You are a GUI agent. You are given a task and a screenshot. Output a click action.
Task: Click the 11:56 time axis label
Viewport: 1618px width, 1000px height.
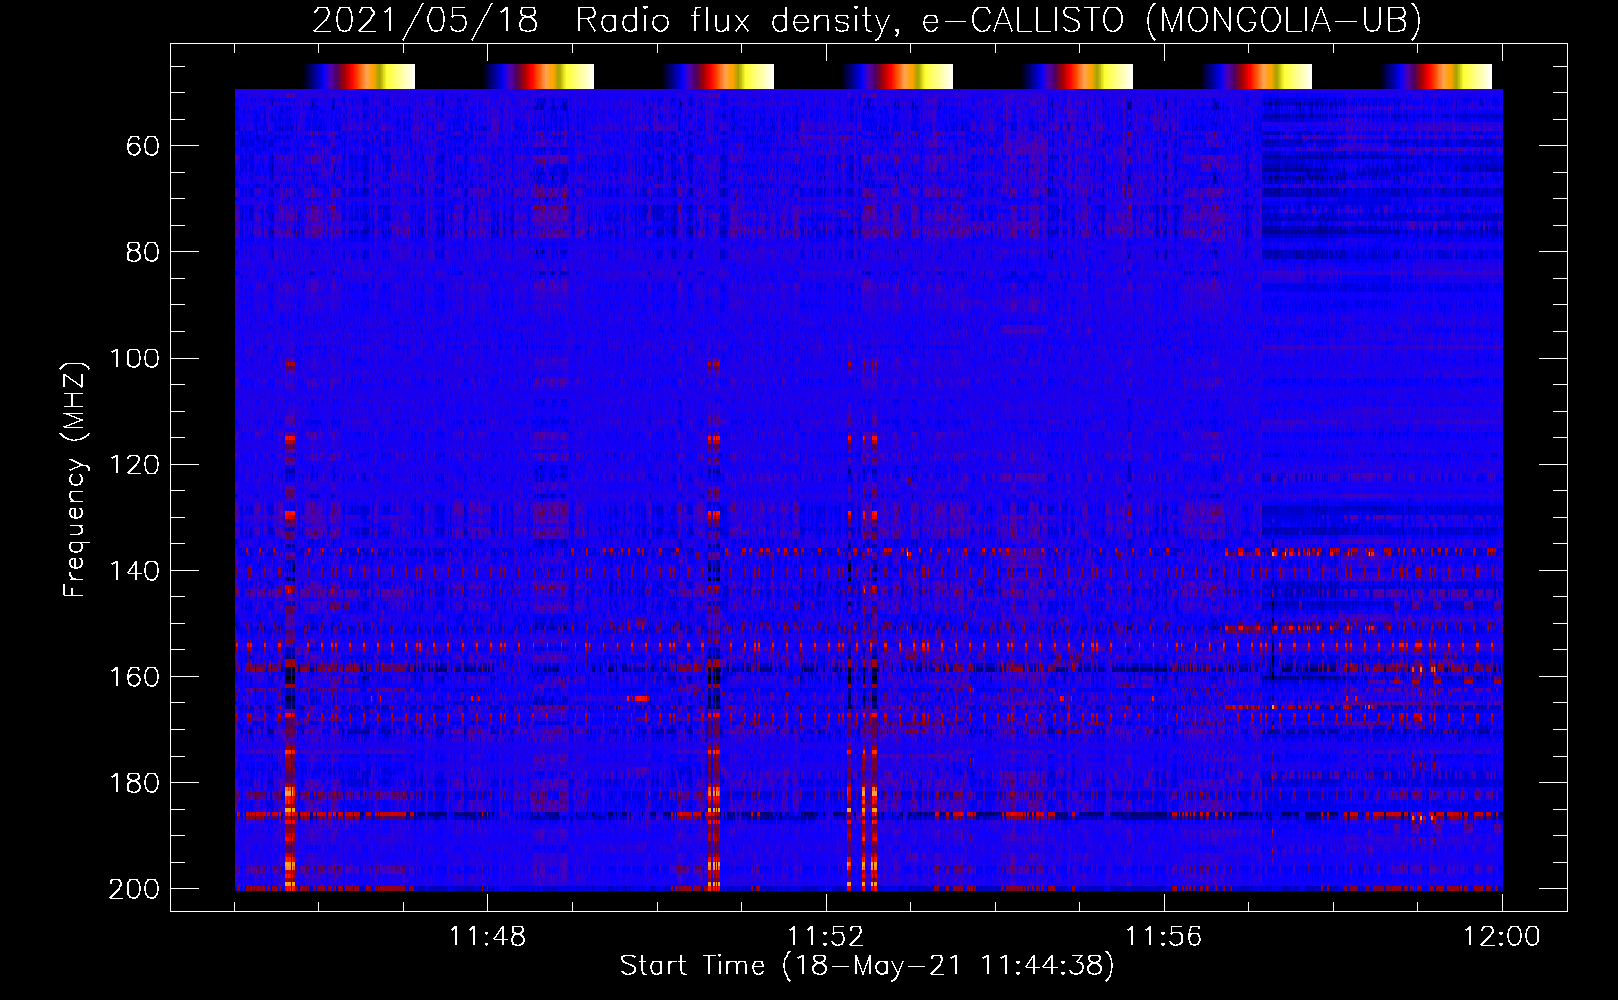tap(1163, 937)
